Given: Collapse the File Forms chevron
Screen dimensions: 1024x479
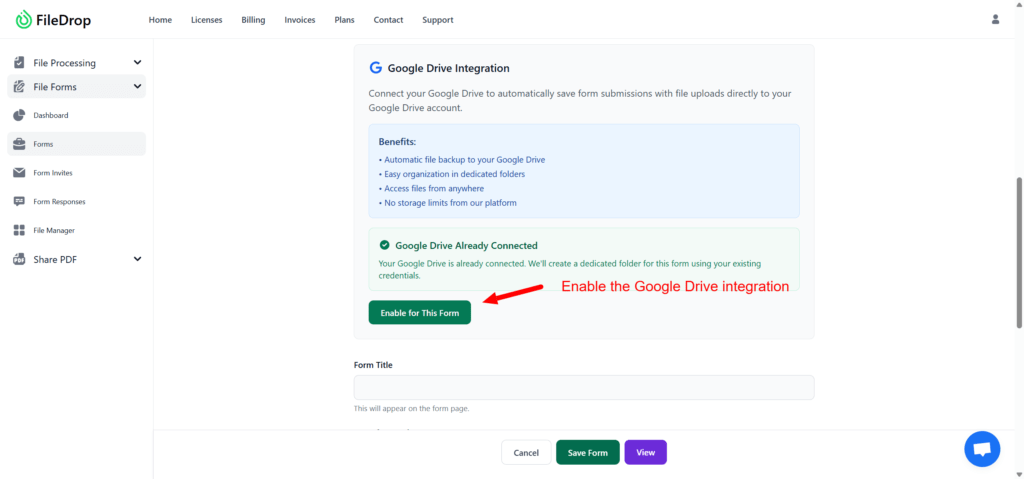Looking at the screenshot, I should (x=137, y=86).
